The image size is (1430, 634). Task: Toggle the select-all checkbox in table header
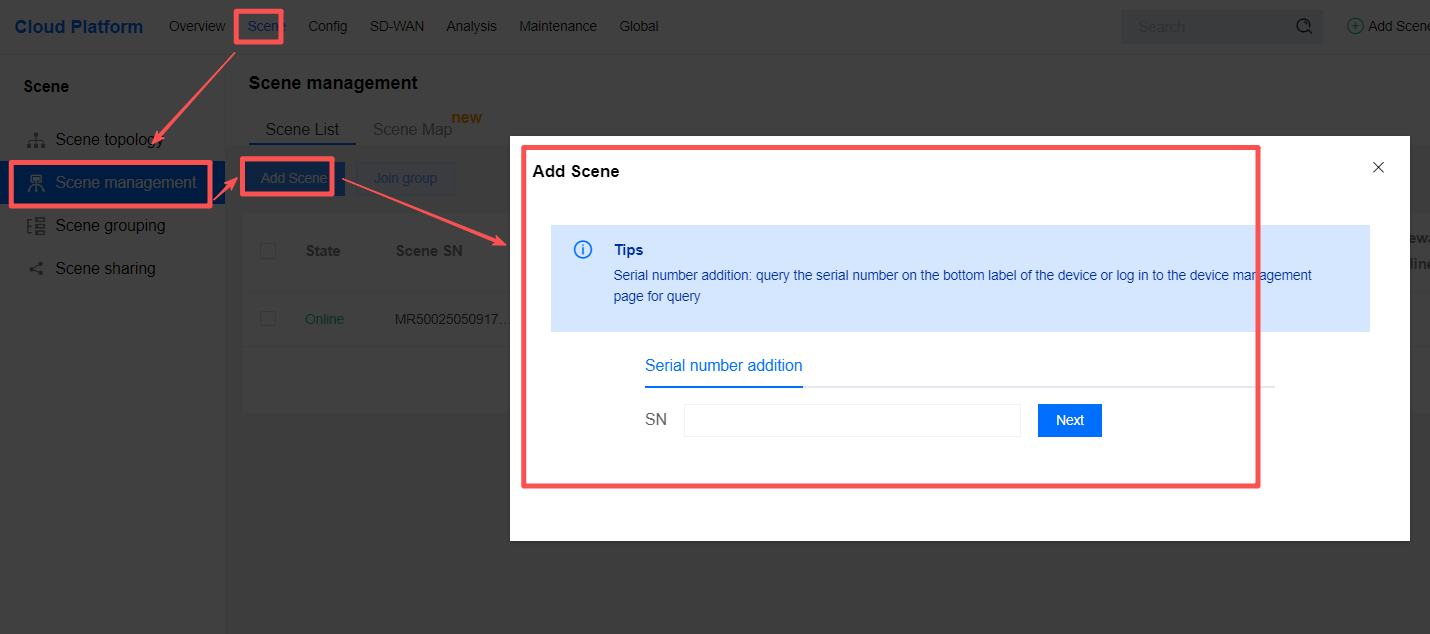point(268,251)
